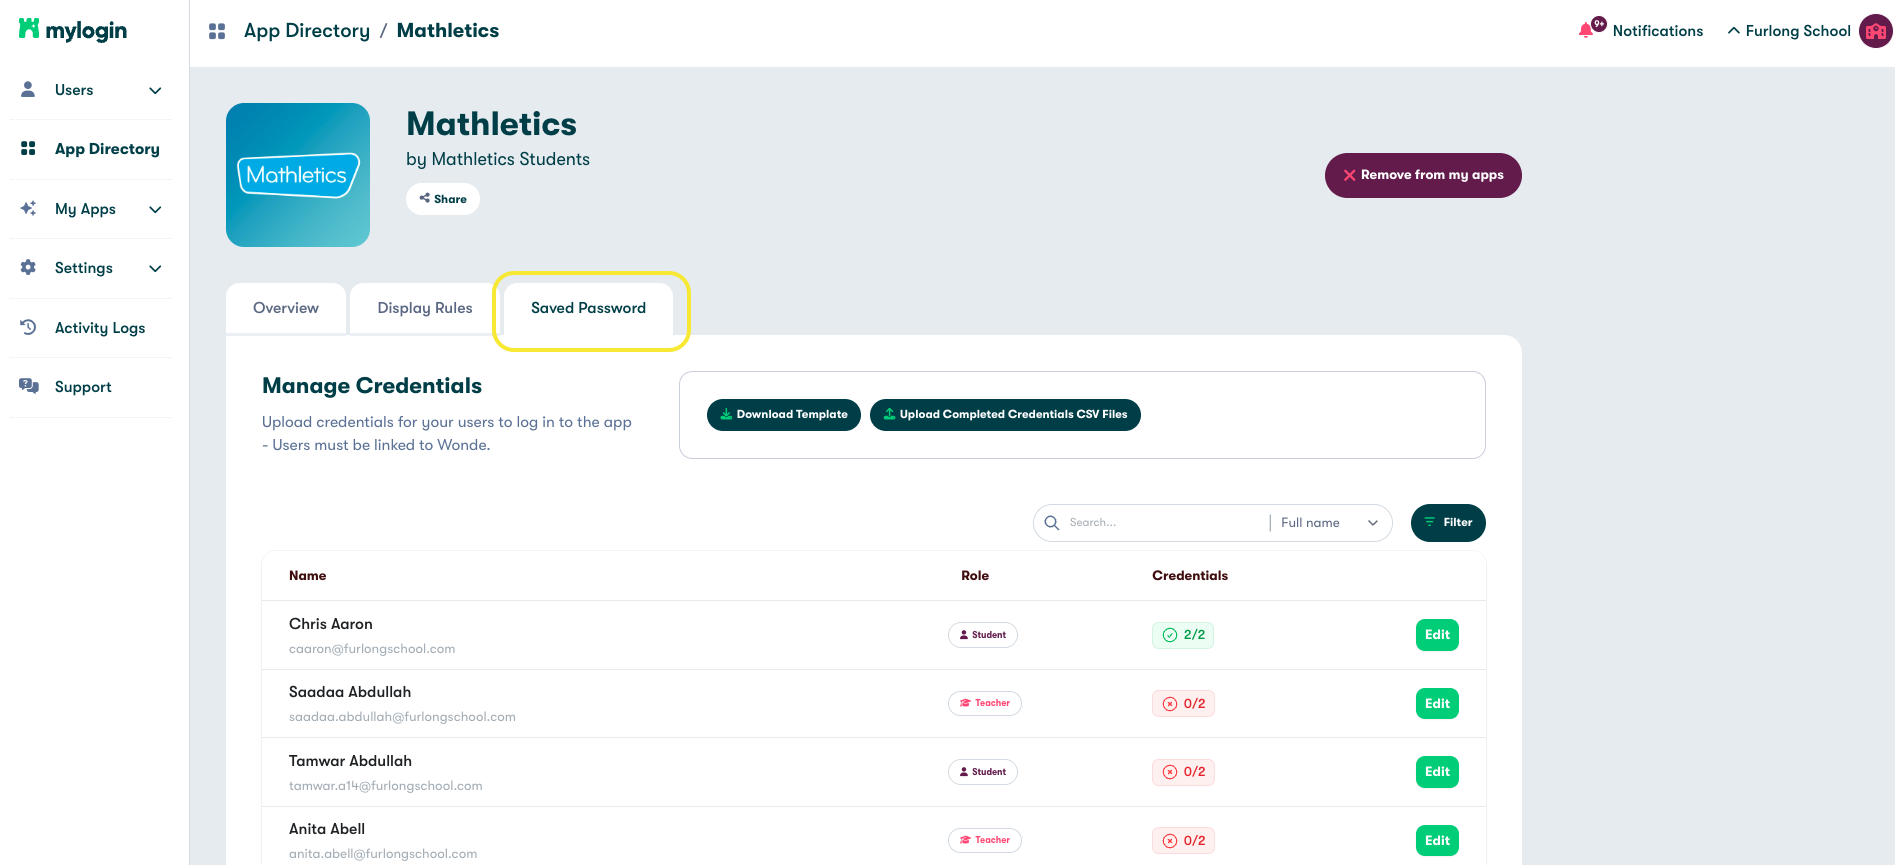
Task: Edit credentials for Saadaa Abdullah
Action: 1437,704
